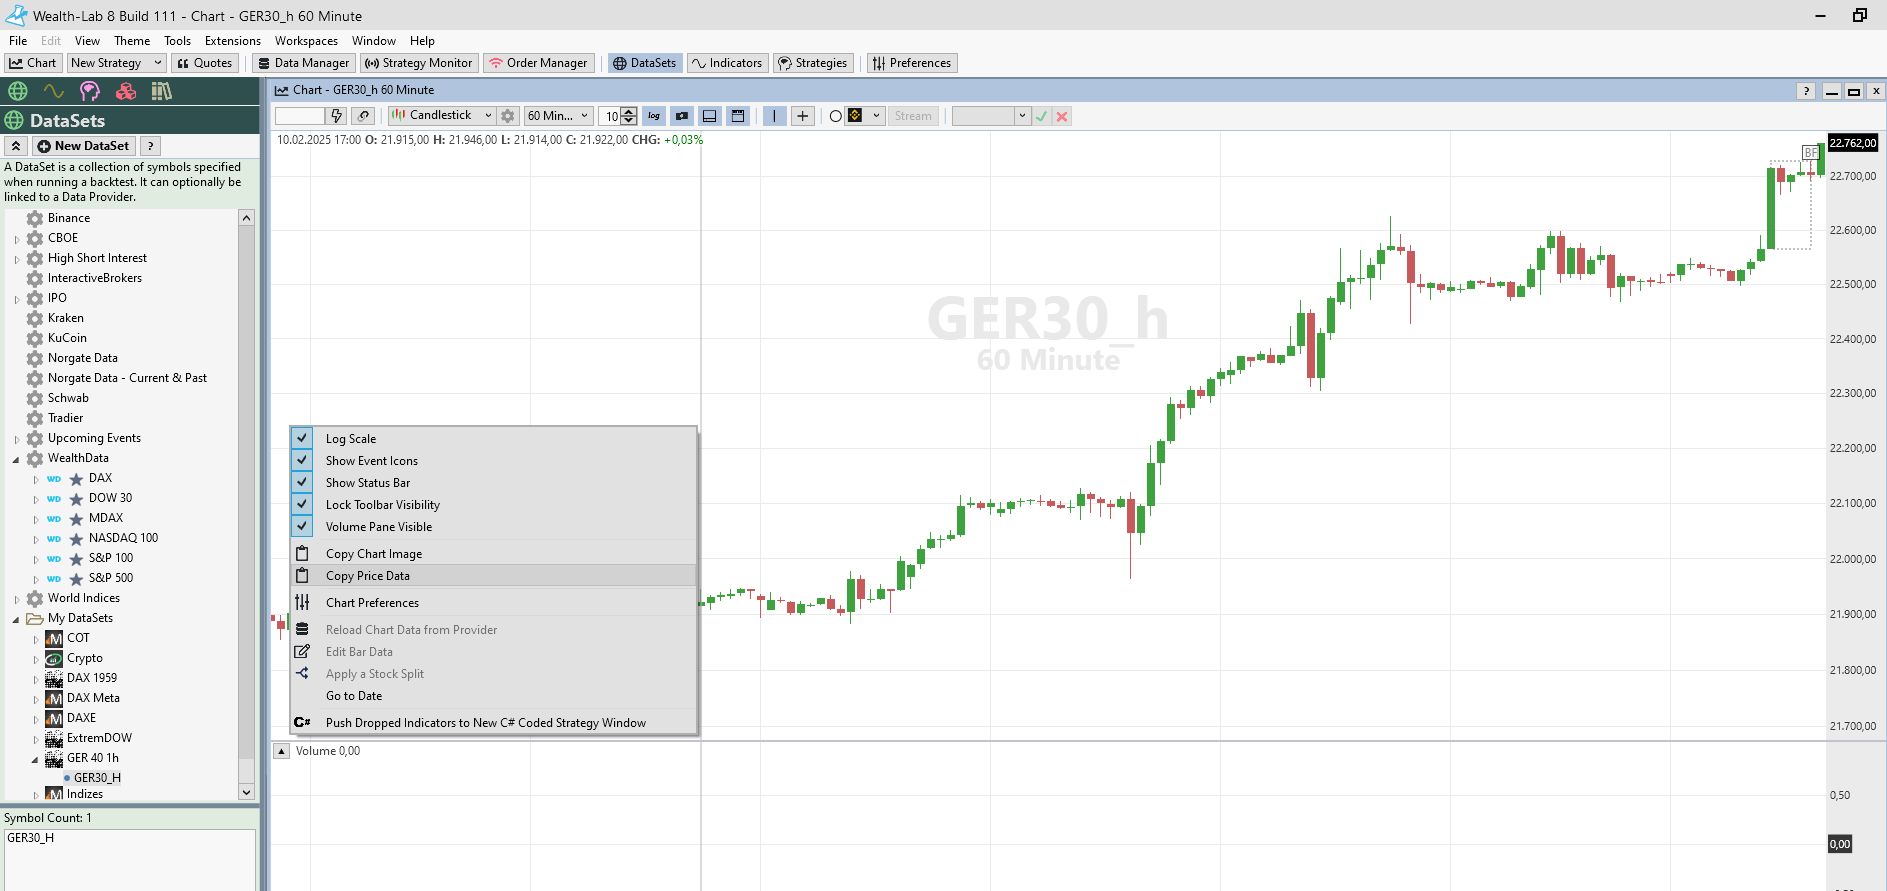The width and height of the screenshot is (1887, 891).
Task: Open the red building blocks sidebar icon
Action: 126,91
